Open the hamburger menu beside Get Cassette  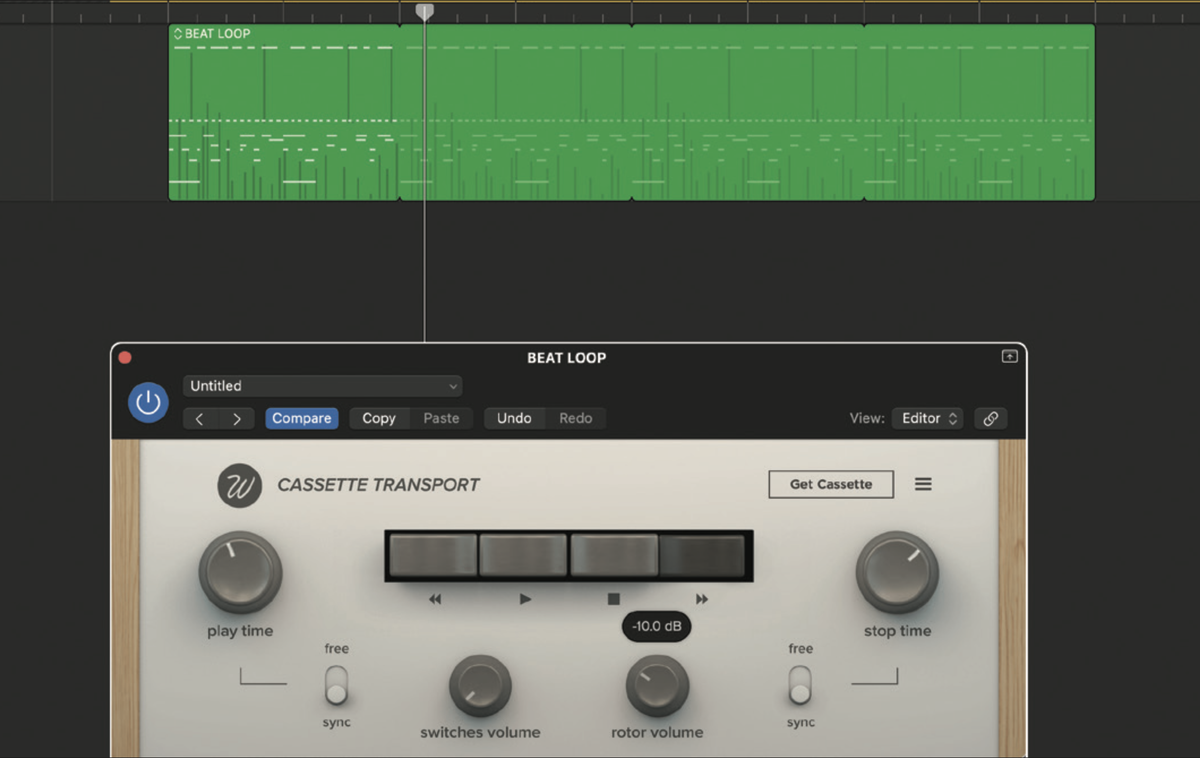923,483
